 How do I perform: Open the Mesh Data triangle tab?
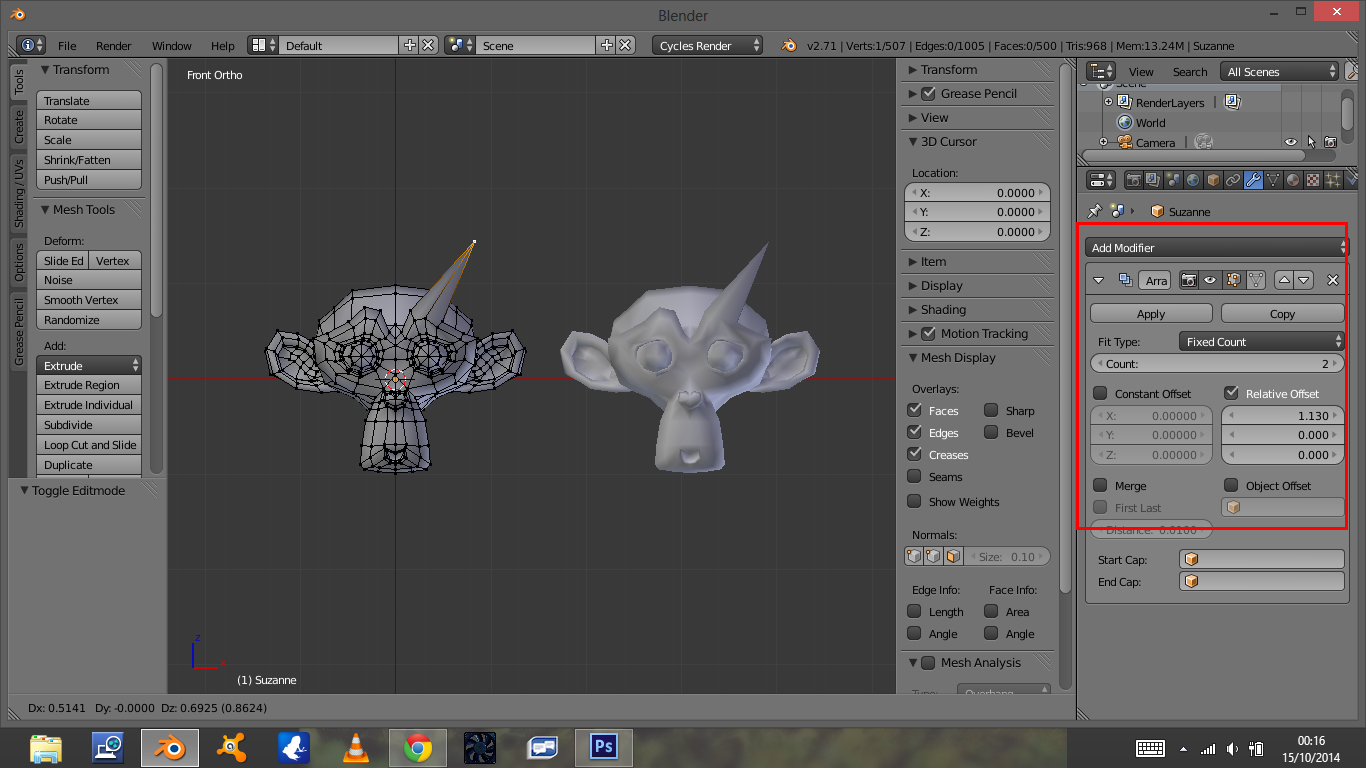pyautogui.click(x=1273, y=180)
